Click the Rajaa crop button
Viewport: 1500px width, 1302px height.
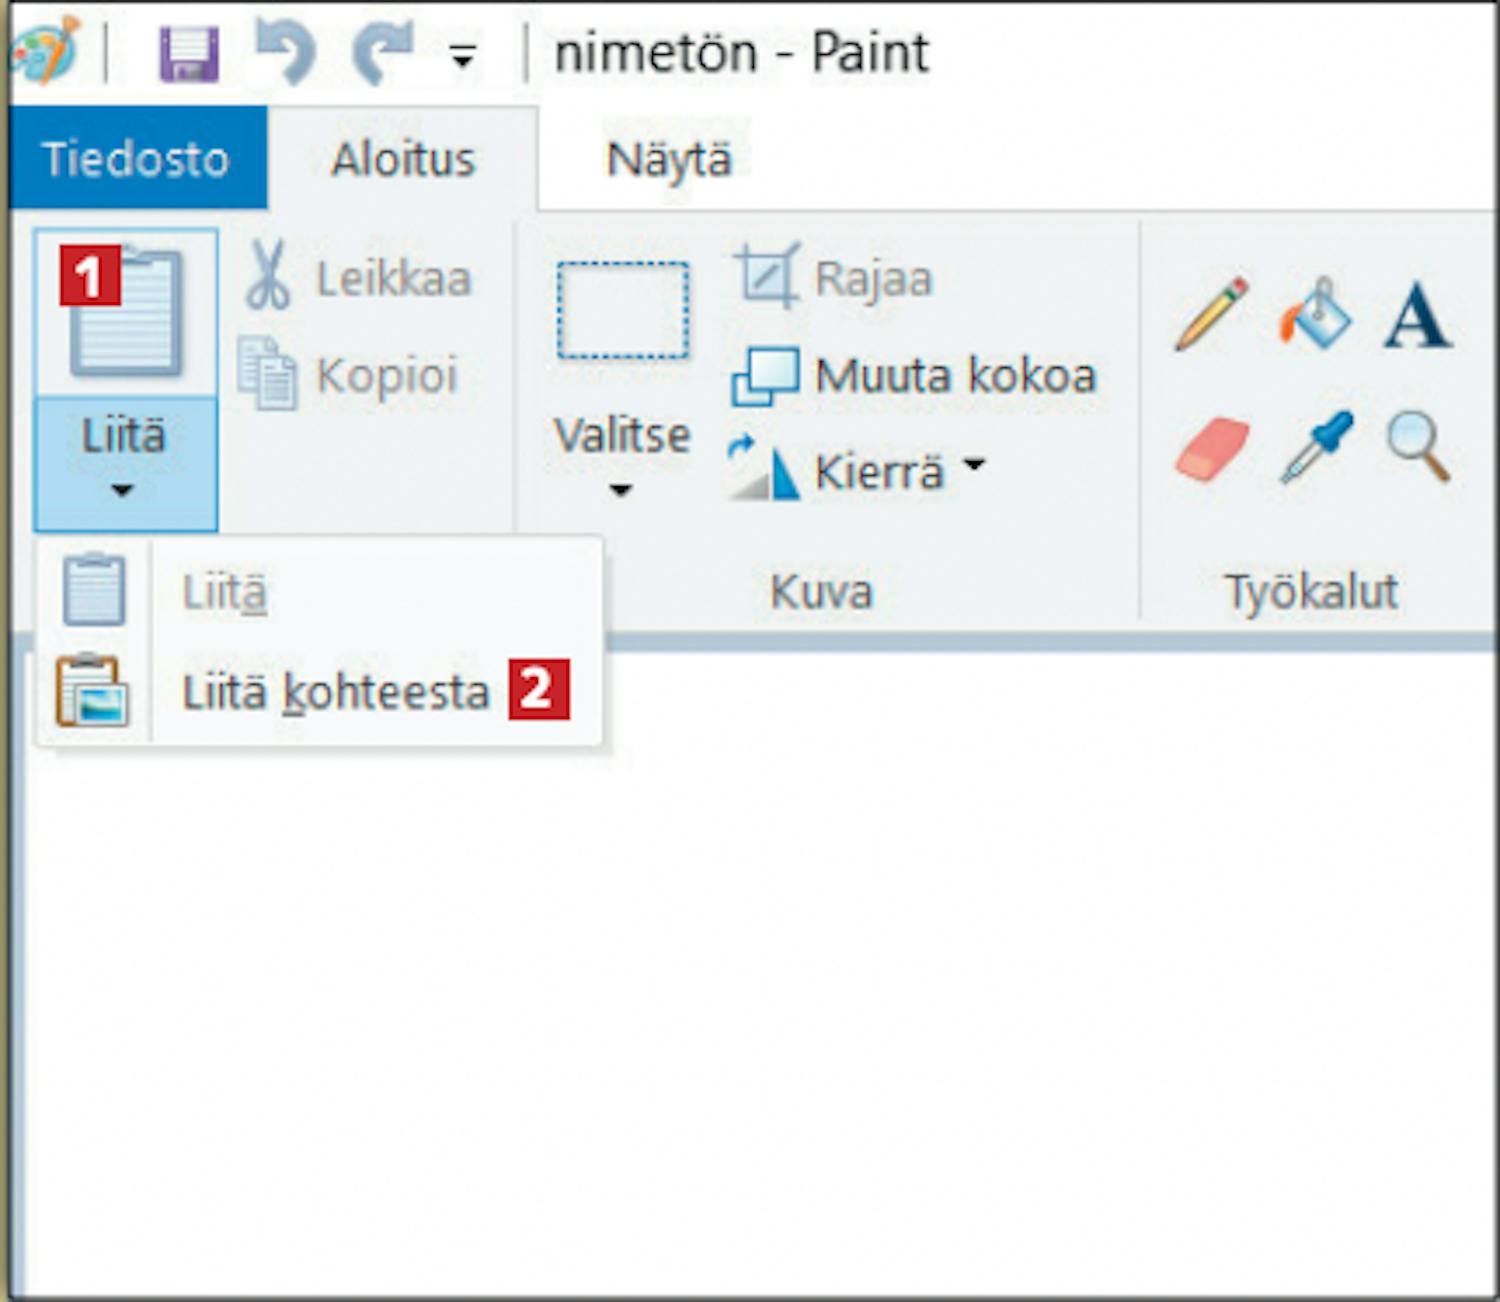click(834, 277)
